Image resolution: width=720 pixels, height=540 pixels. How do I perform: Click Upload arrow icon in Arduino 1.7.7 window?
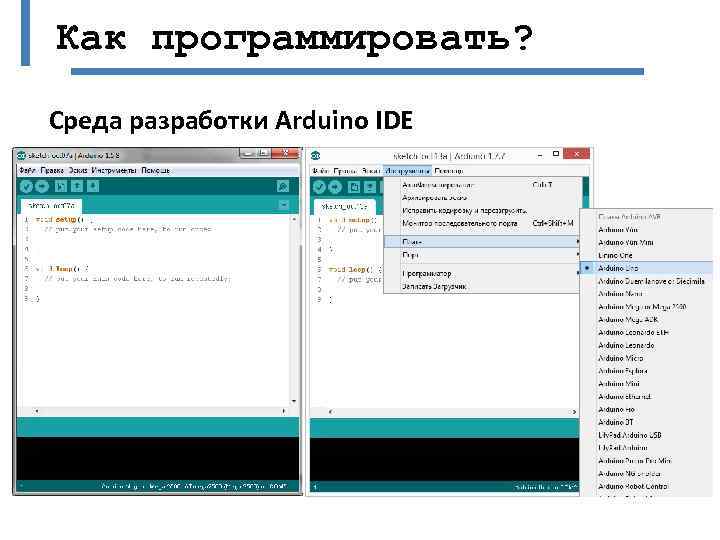335,187
